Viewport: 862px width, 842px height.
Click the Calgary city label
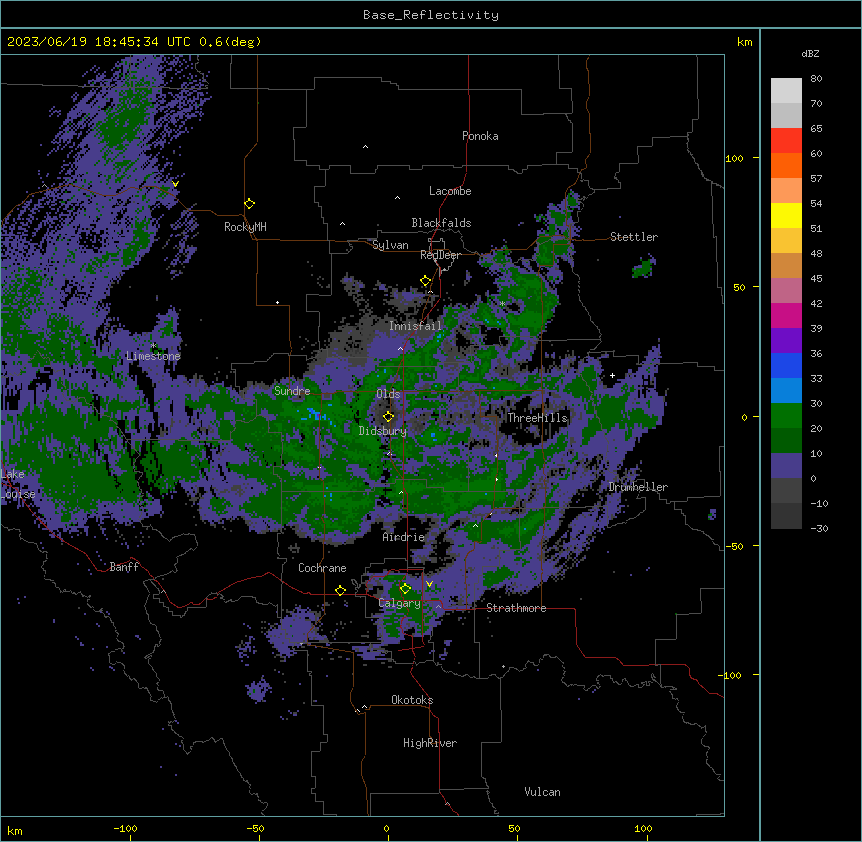[x=399, y=603]
